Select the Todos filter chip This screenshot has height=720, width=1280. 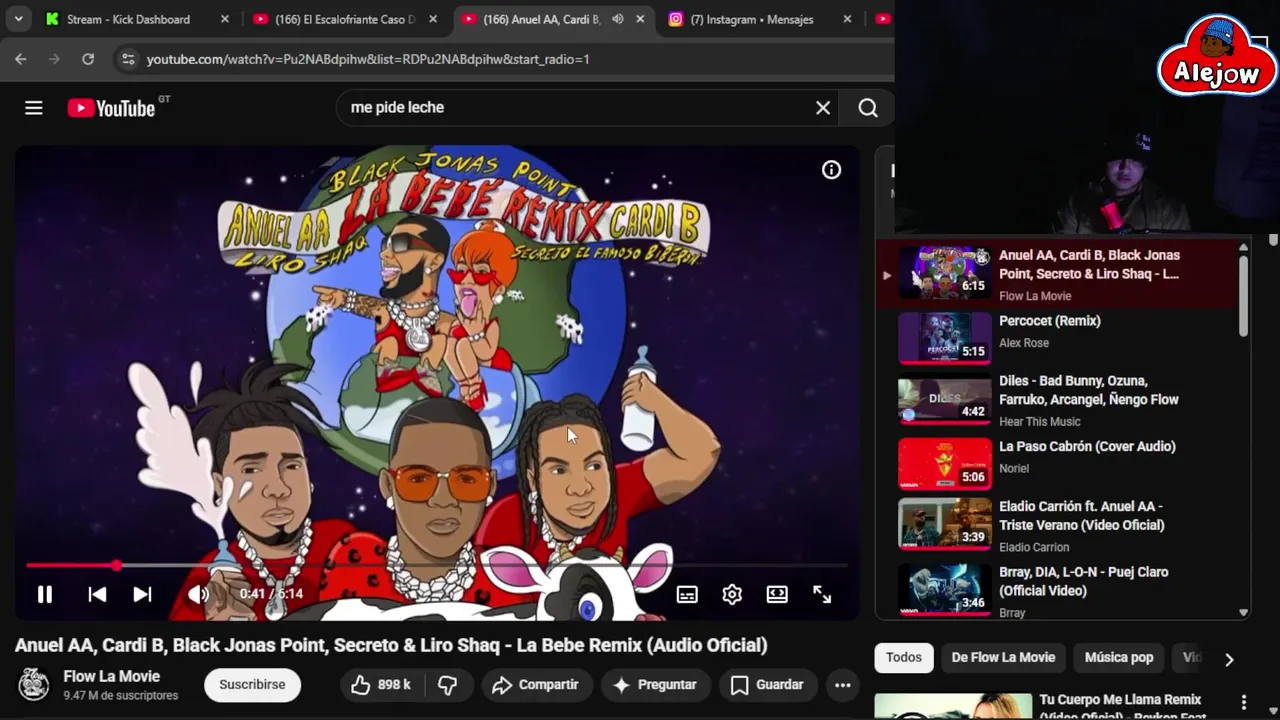[x=903, y=658]
